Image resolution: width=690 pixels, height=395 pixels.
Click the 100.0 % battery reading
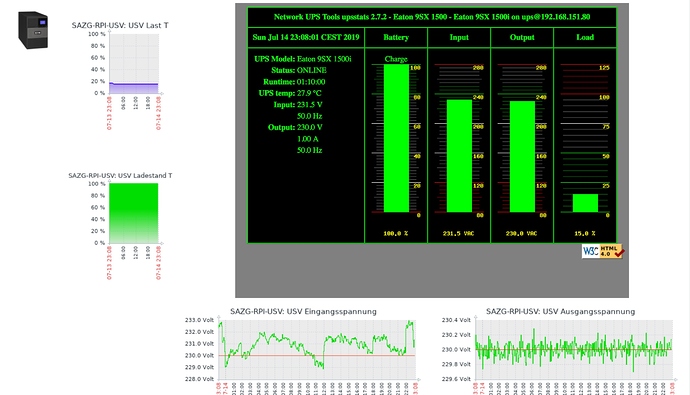(396, 234)
